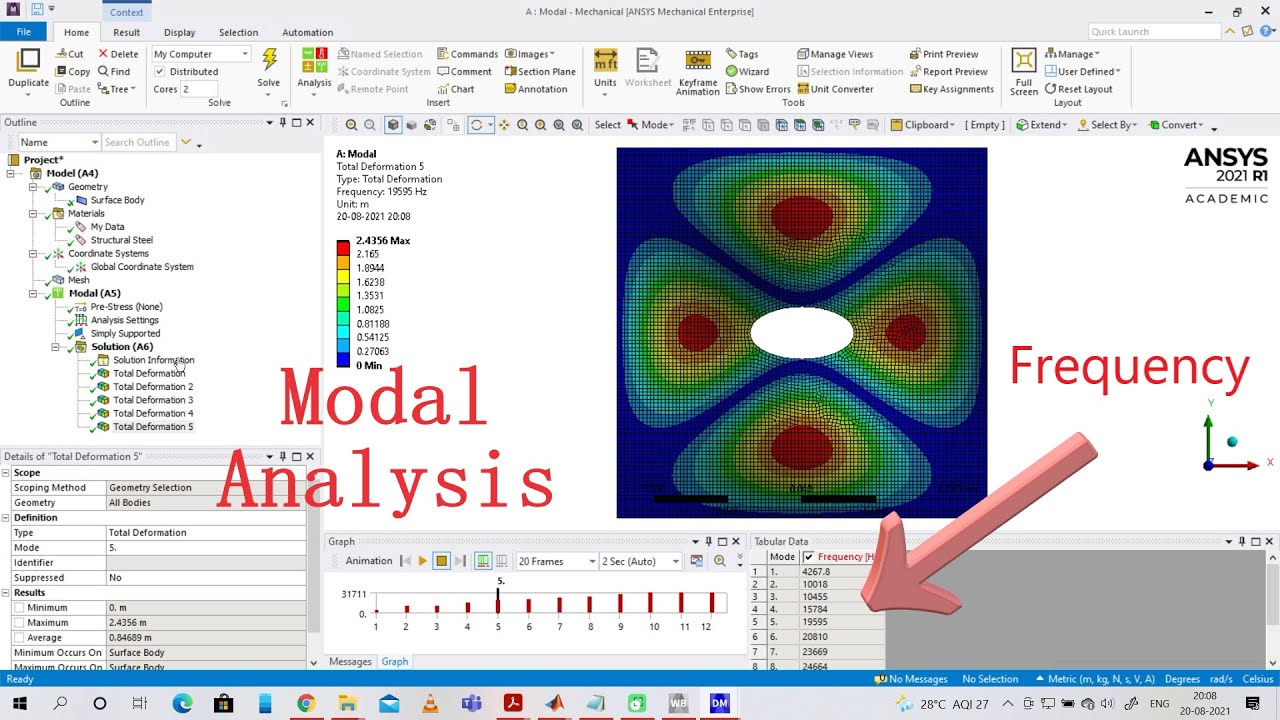Click mode 8 bar in the graph
The height and width of the screenshot is (720, 1280).
590,604
